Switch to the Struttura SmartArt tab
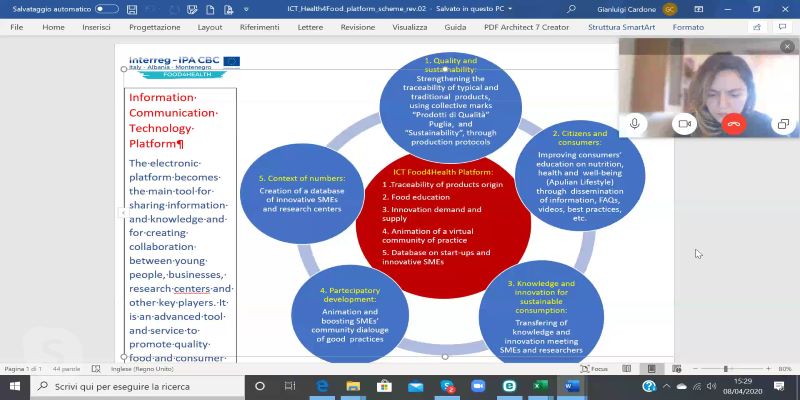This screenshot has width=800, height=400. (x=621, y=27)
